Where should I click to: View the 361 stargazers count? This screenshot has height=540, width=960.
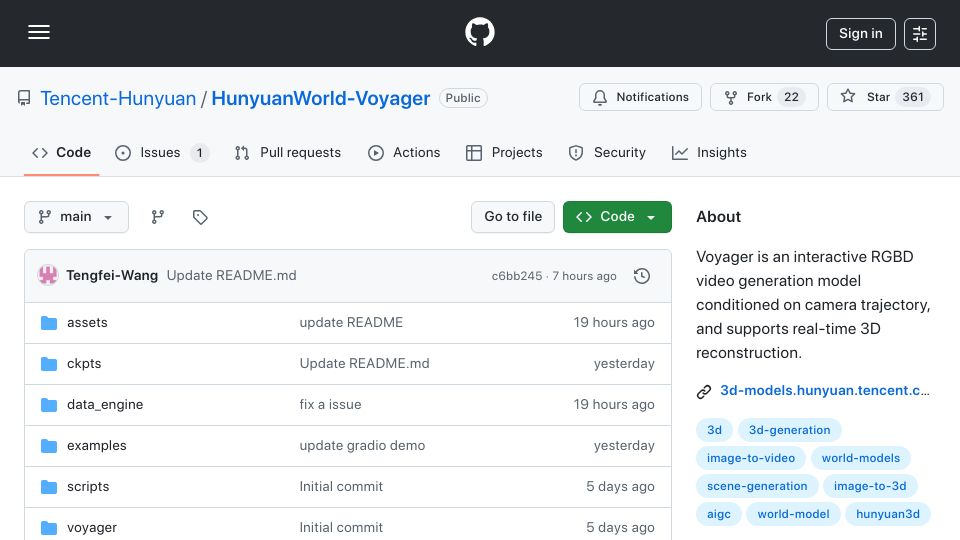point(913,97)
